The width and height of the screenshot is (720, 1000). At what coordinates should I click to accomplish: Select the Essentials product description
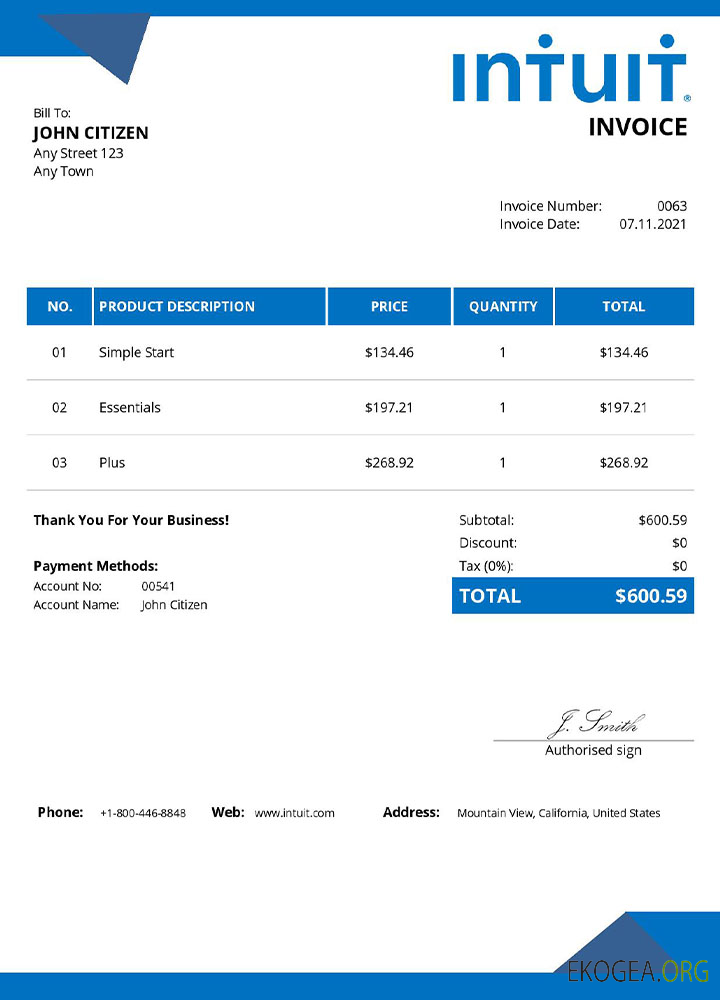(x=130, y=408)
